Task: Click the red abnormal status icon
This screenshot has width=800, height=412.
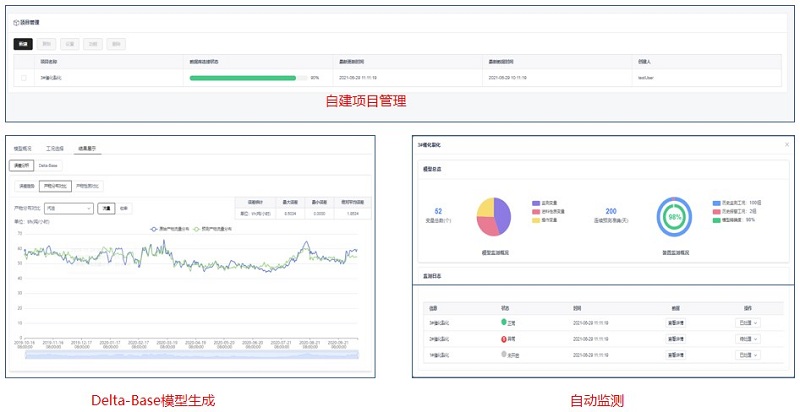Action: point(504,338)
